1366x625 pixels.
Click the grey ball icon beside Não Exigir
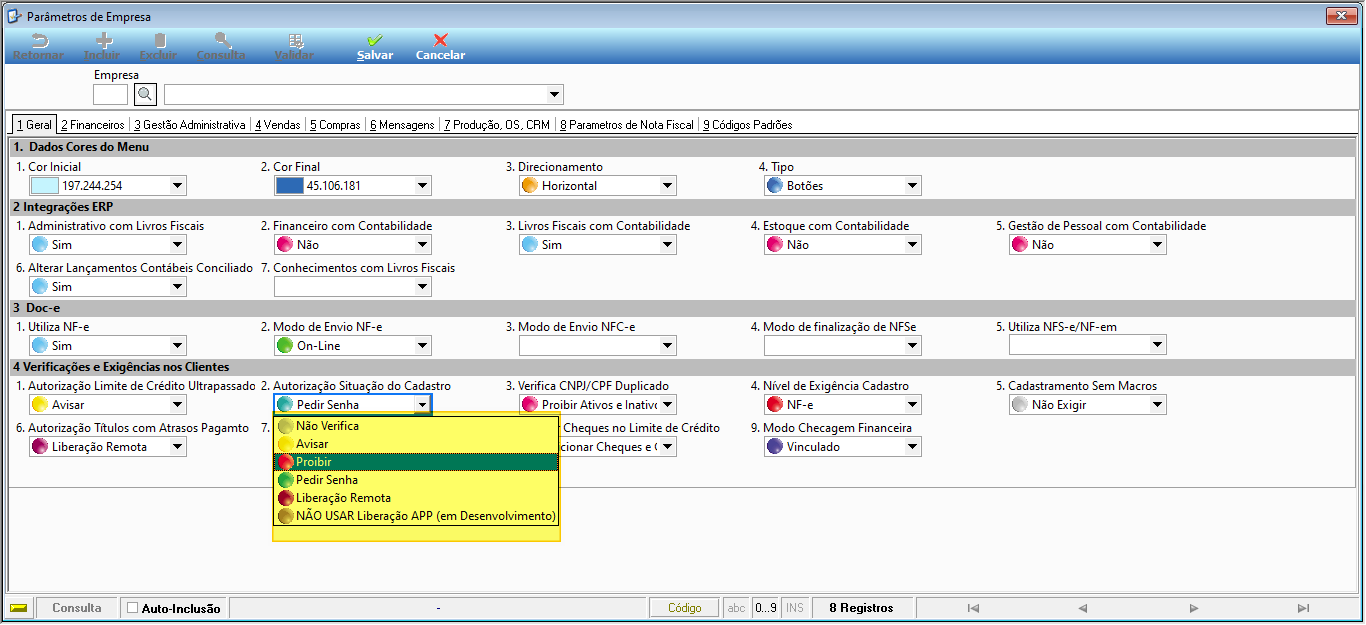tap(1020, 405)
